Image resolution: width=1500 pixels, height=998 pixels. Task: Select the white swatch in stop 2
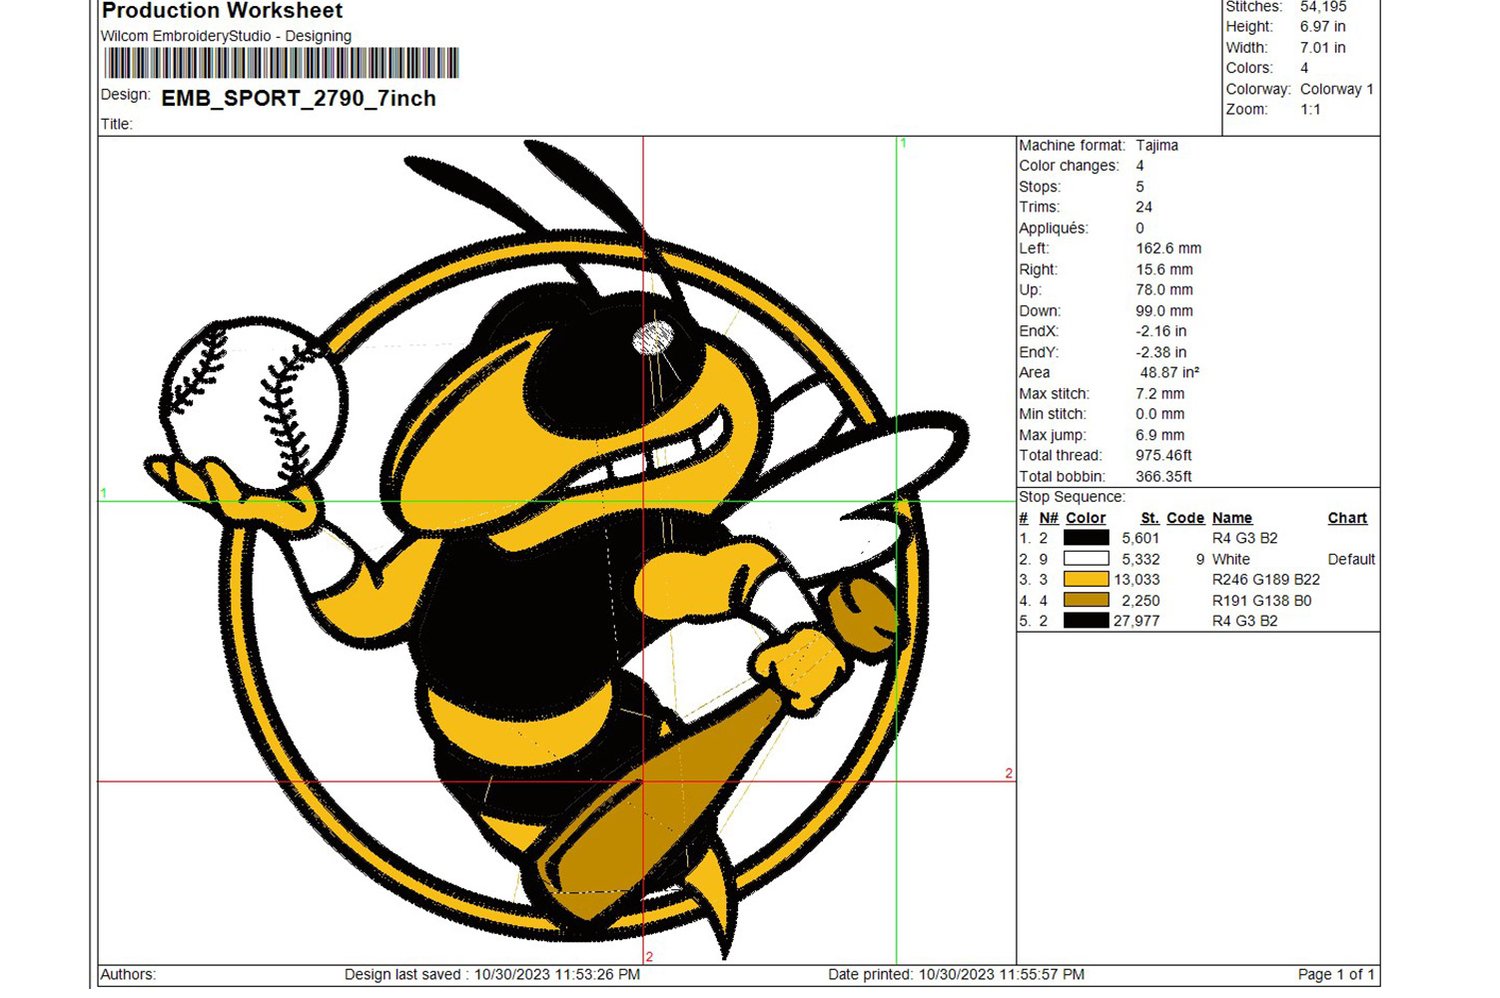1086,559
